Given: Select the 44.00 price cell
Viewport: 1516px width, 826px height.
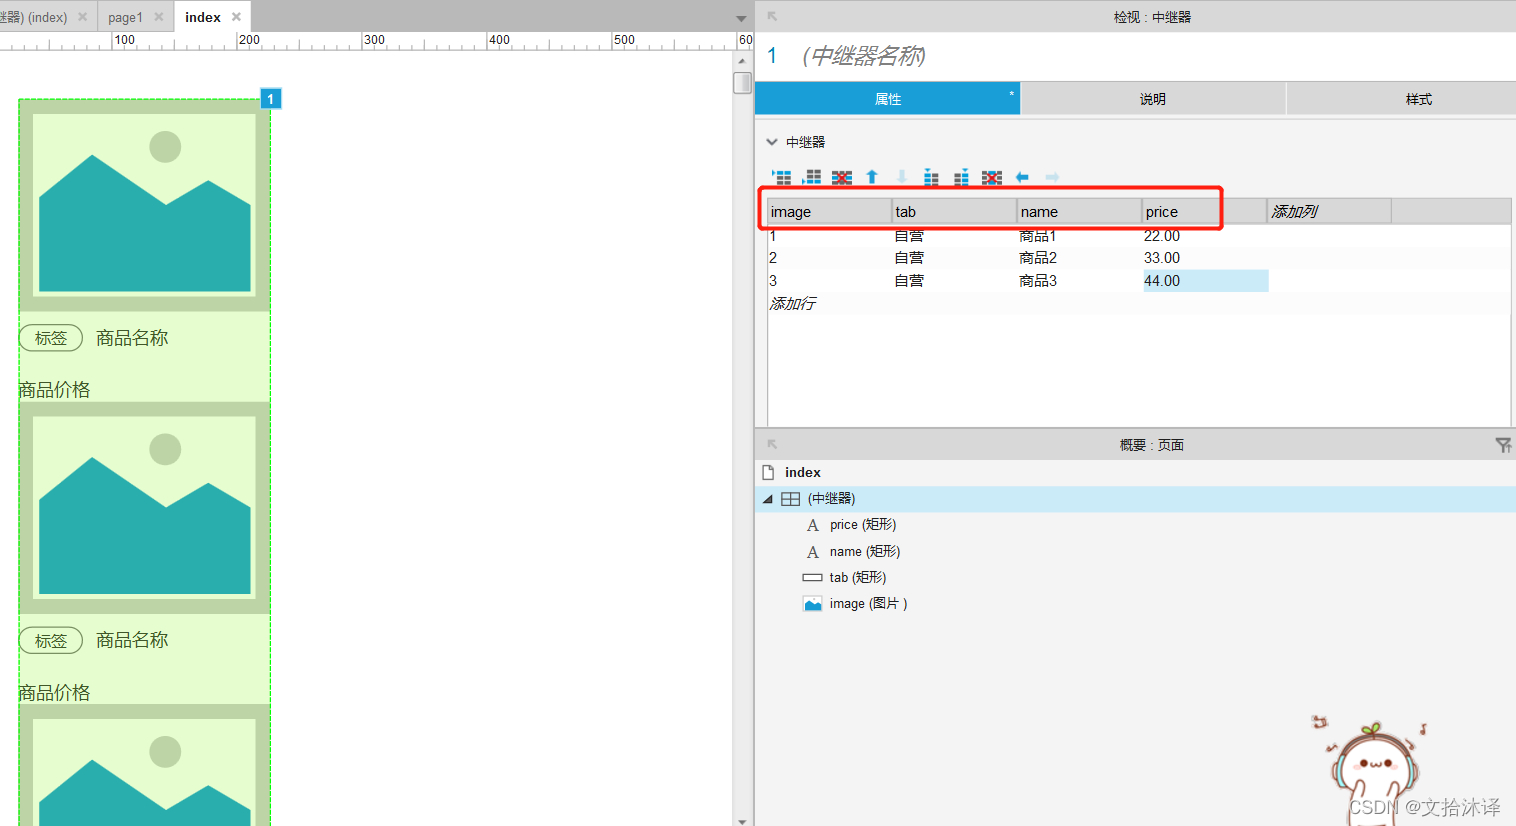Looking at the screenshot, I should click(1205, 281).
